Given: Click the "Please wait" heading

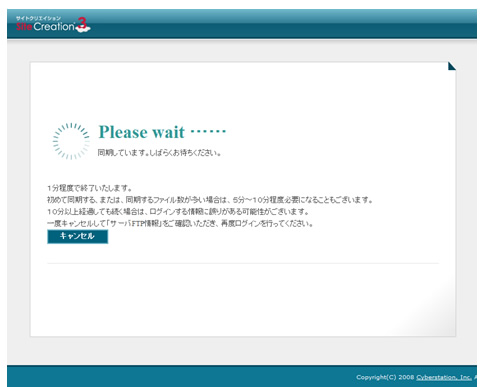Looking at the screenshot, I should [162, 132].
